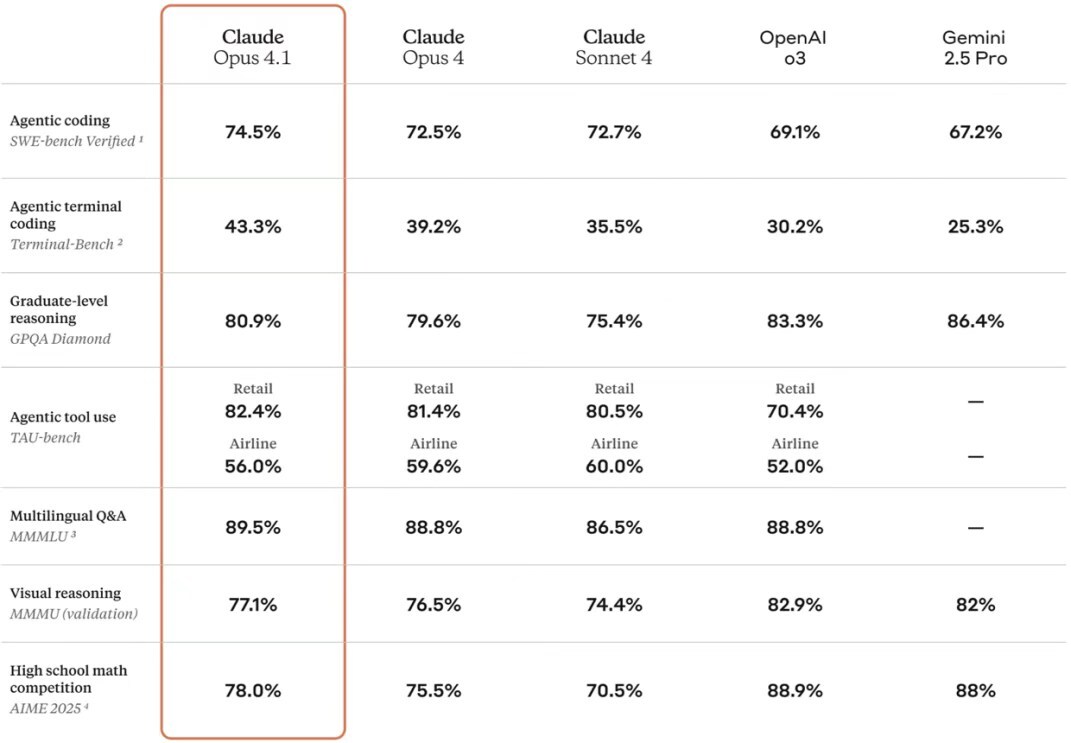This screenshot has height=743, width=1071.
Task: Click OpenAI o3's 88.9% math competition score
Action: coord(795,690)
